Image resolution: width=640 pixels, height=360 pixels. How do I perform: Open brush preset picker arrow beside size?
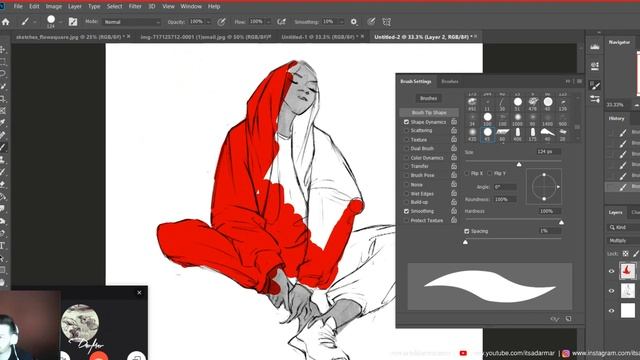(x=60, y=22)
